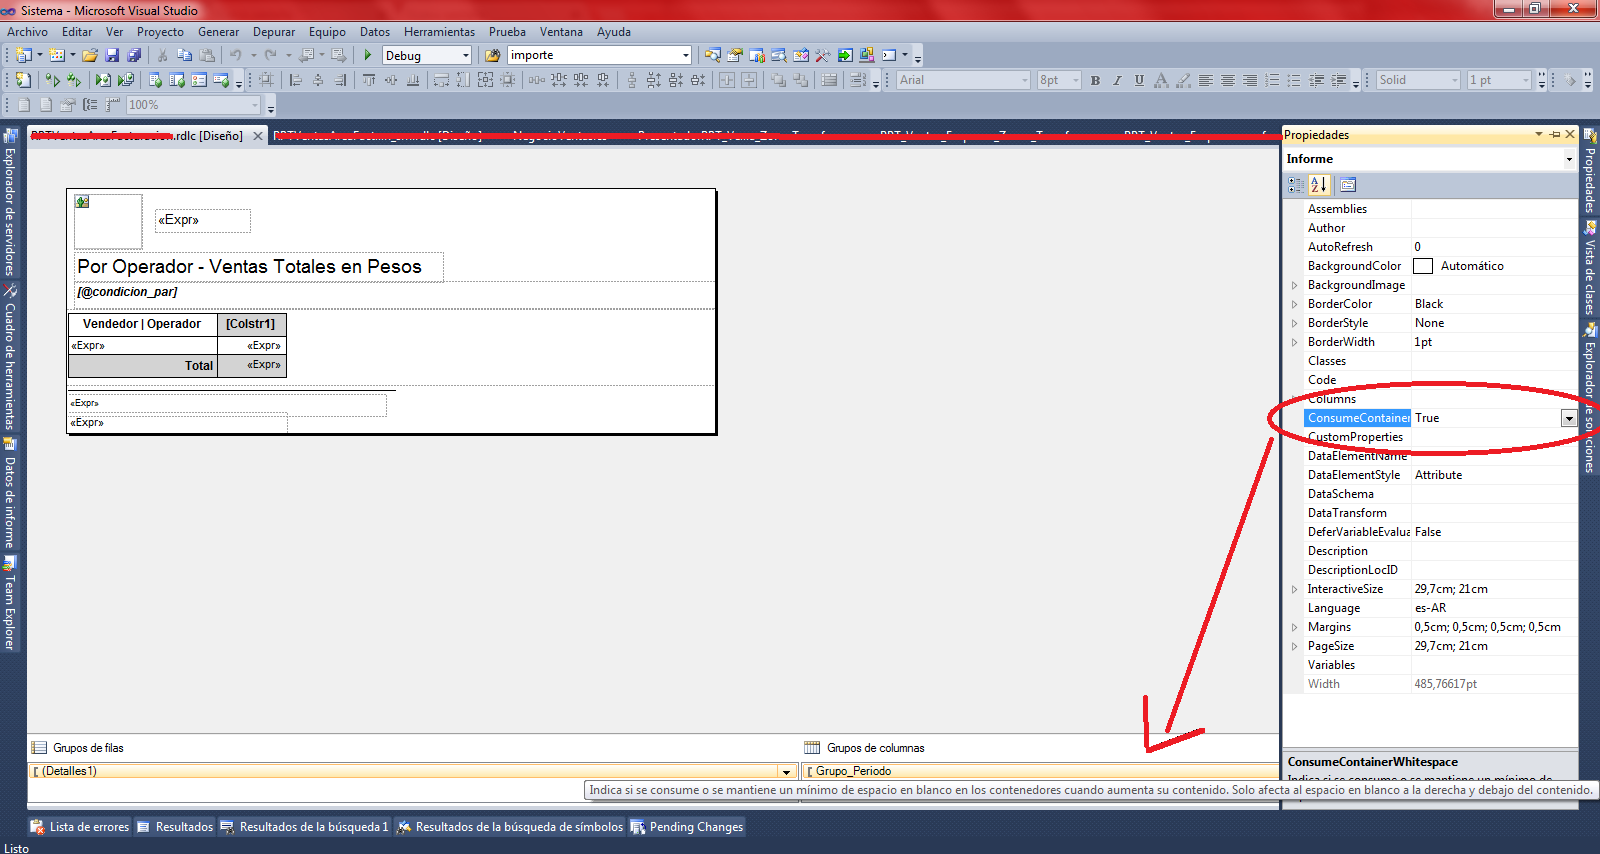1600x854 pixels.
Task: Expand the BorderStyle property
Action: 1295,323
